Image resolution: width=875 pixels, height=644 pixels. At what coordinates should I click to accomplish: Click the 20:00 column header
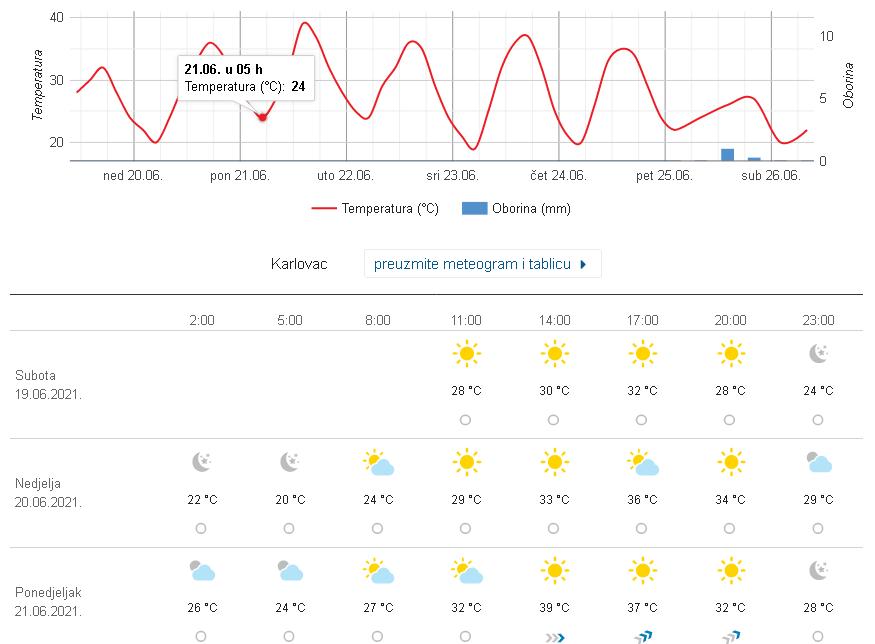[730, 320]
